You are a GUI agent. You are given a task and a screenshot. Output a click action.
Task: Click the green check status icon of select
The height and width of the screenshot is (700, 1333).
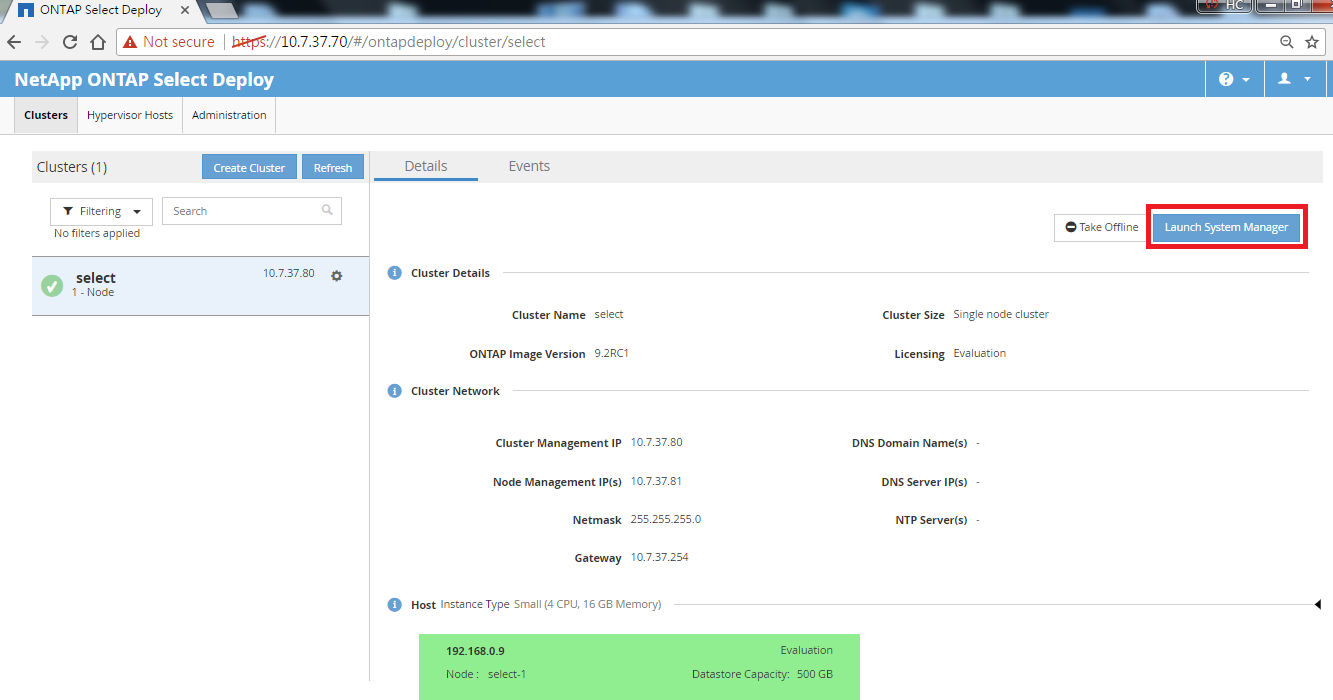tap(52, 286)
